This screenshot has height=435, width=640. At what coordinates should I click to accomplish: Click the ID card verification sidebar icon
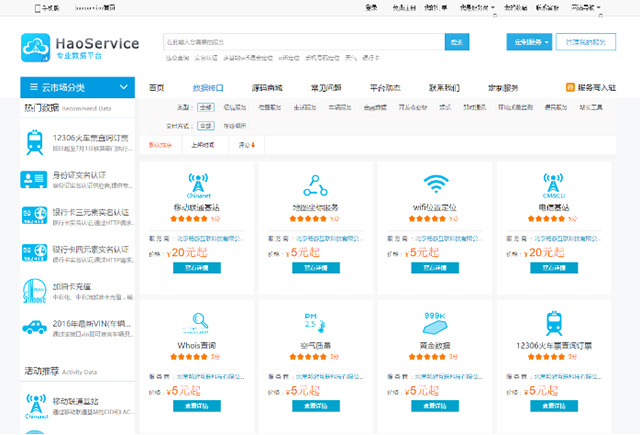[34, 179]
